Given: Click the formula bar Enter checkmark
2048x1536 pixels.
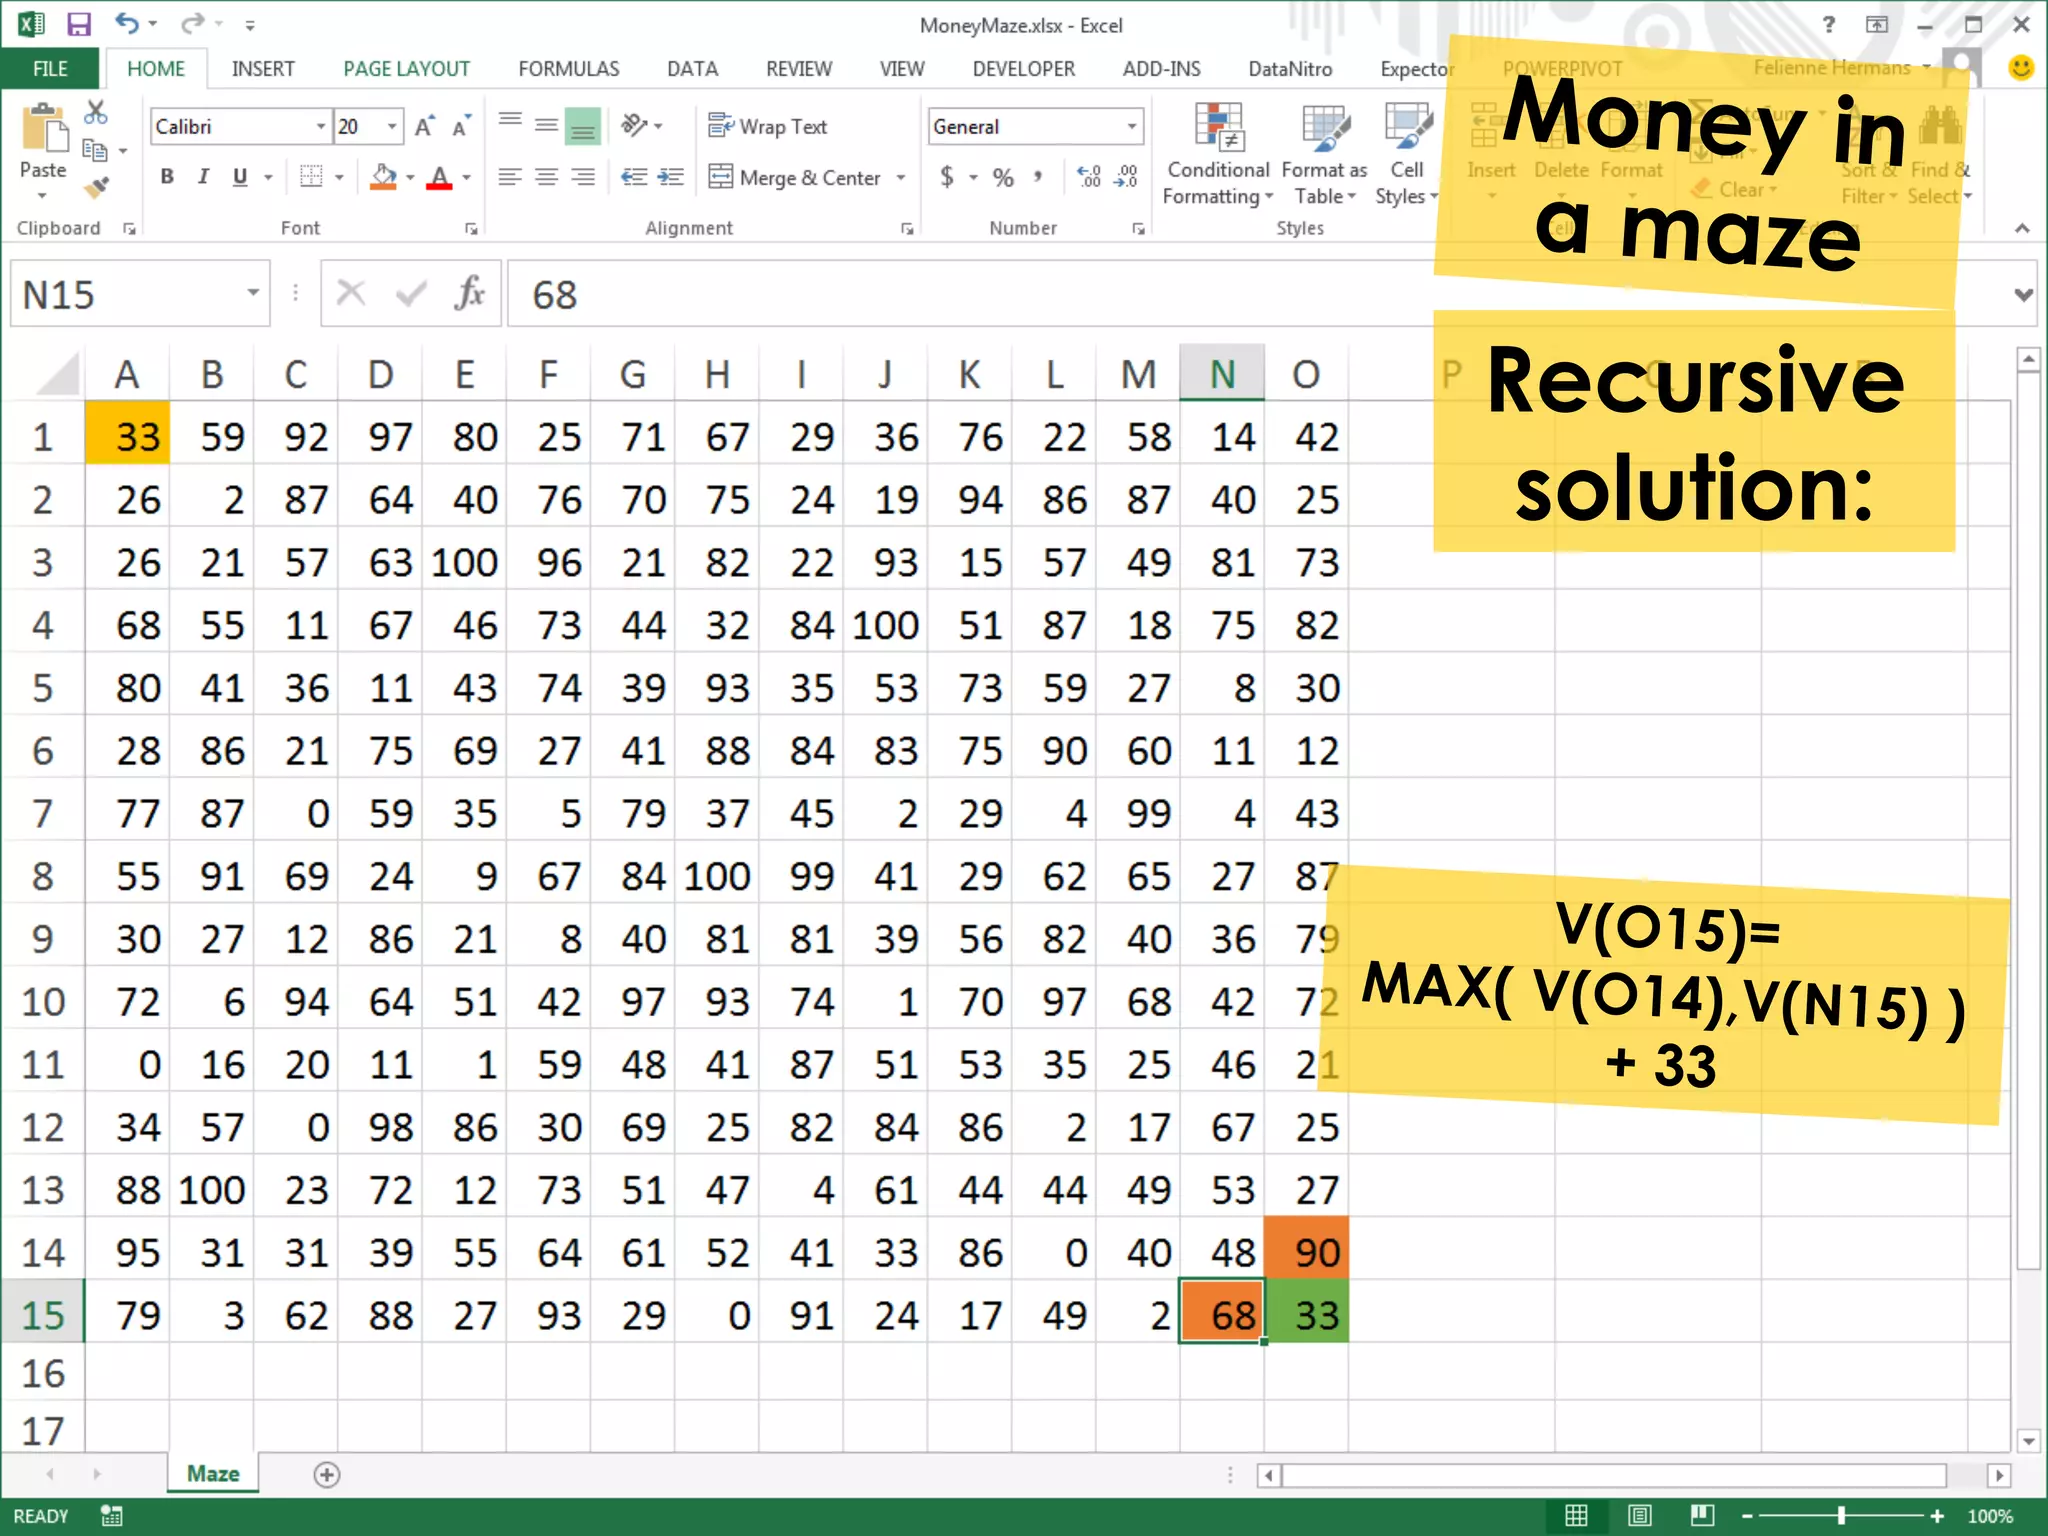Looking at the screenshot, I should pos(411,294).
